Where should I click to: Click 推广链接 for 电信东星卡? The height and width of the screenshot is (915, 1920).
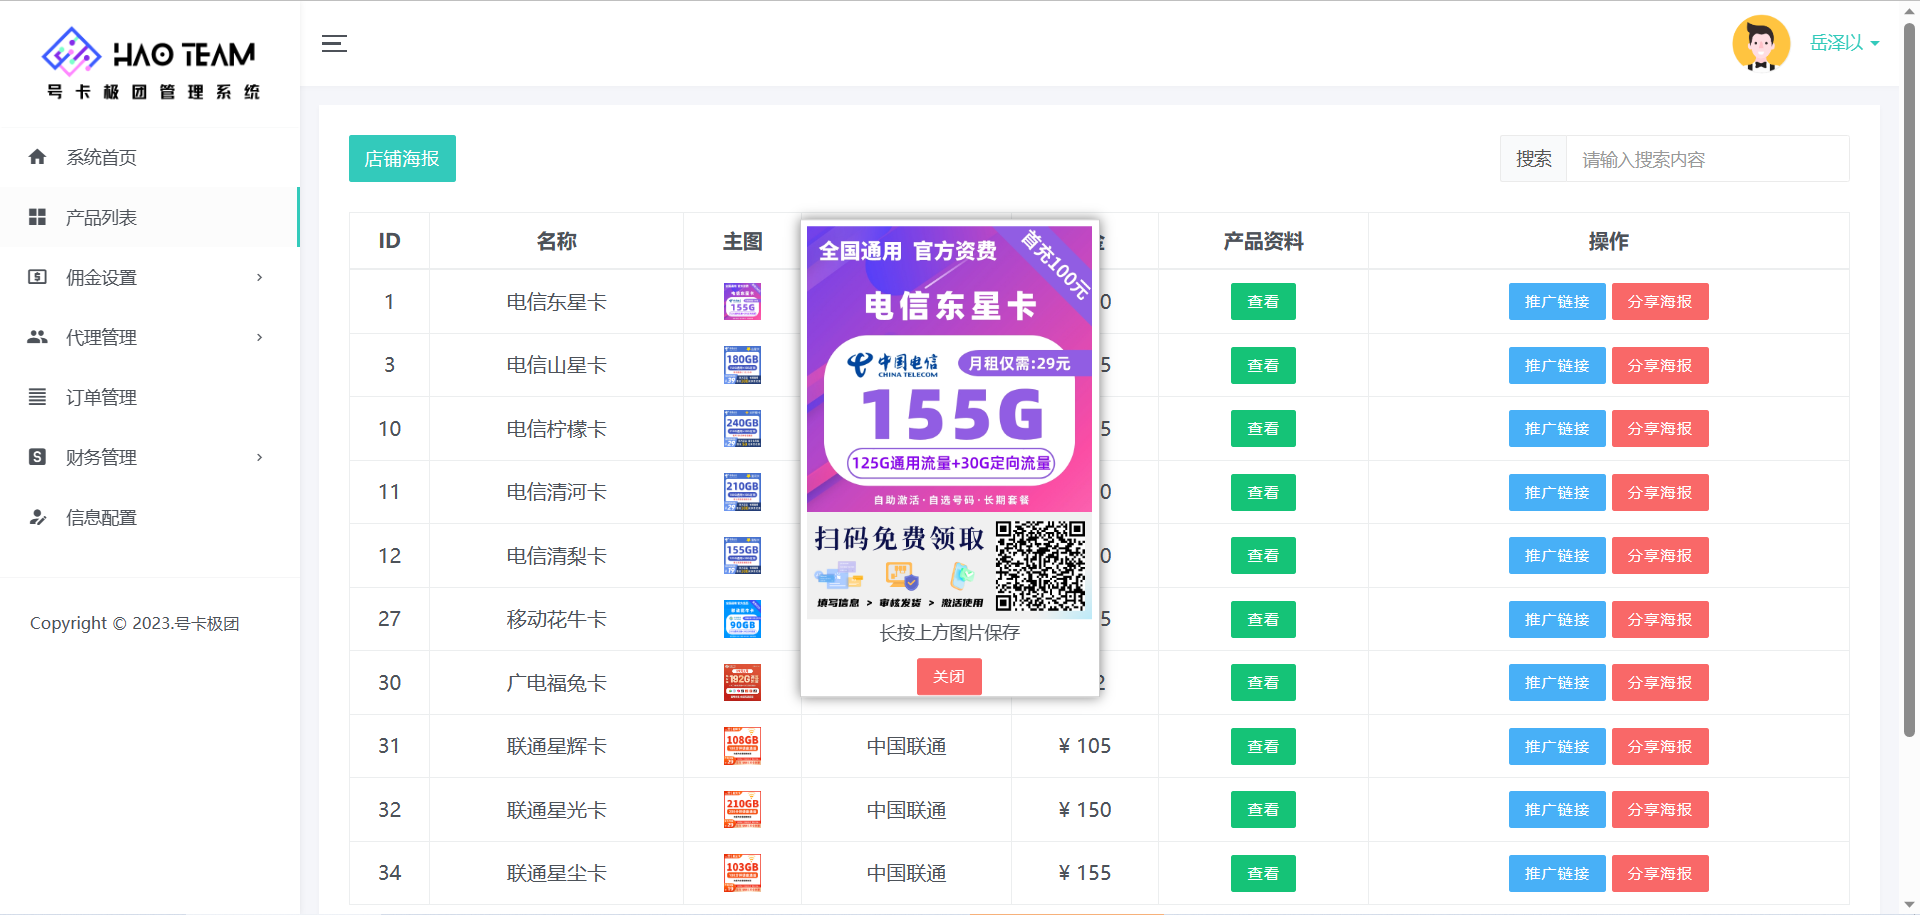[x=1557, y=301]
